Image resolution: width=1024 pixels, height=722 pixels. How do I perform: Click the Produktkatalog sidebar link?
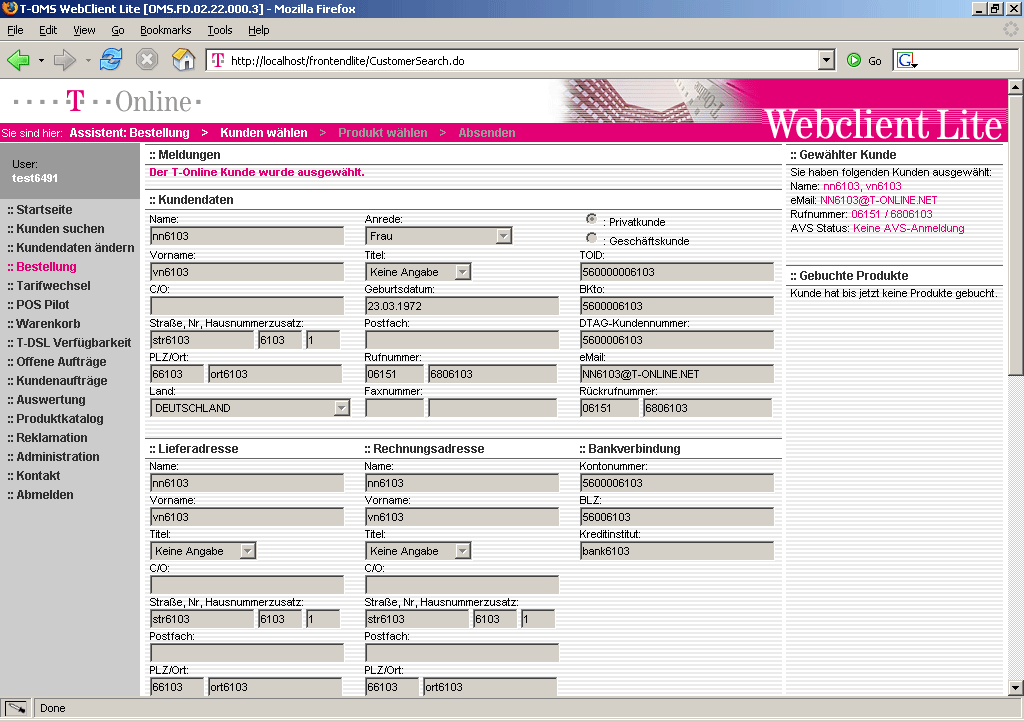point(59,419)
